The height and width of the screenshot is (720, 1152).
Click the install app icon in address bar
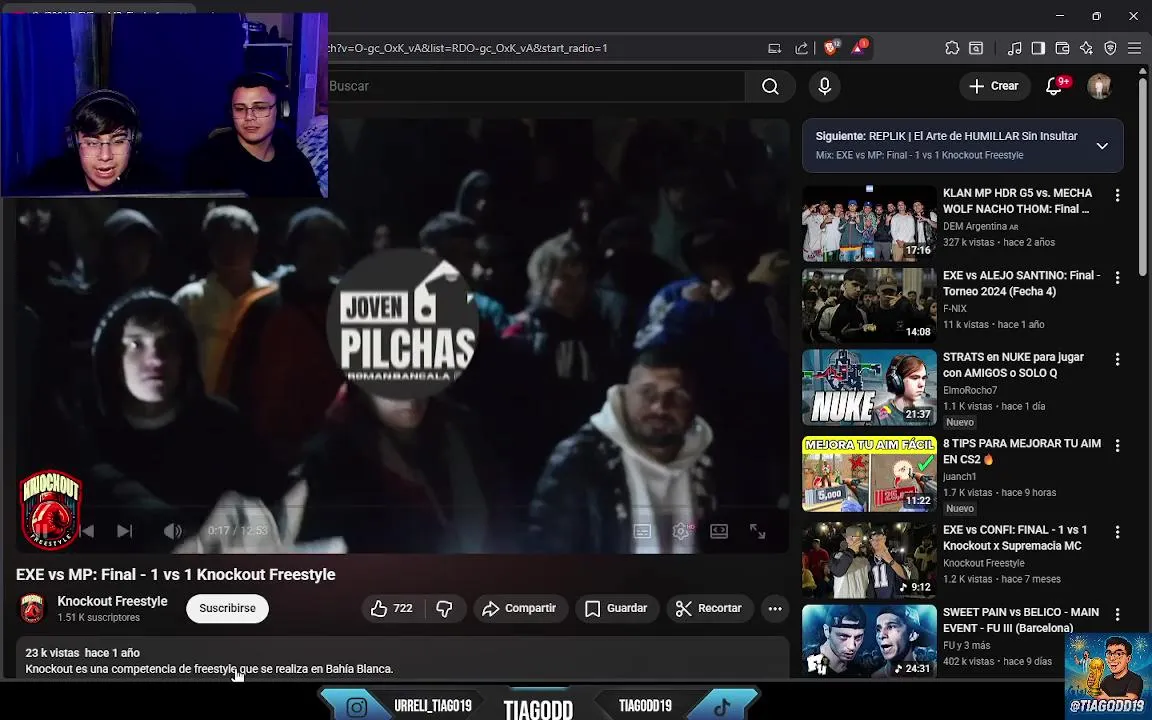click(774, 48)
